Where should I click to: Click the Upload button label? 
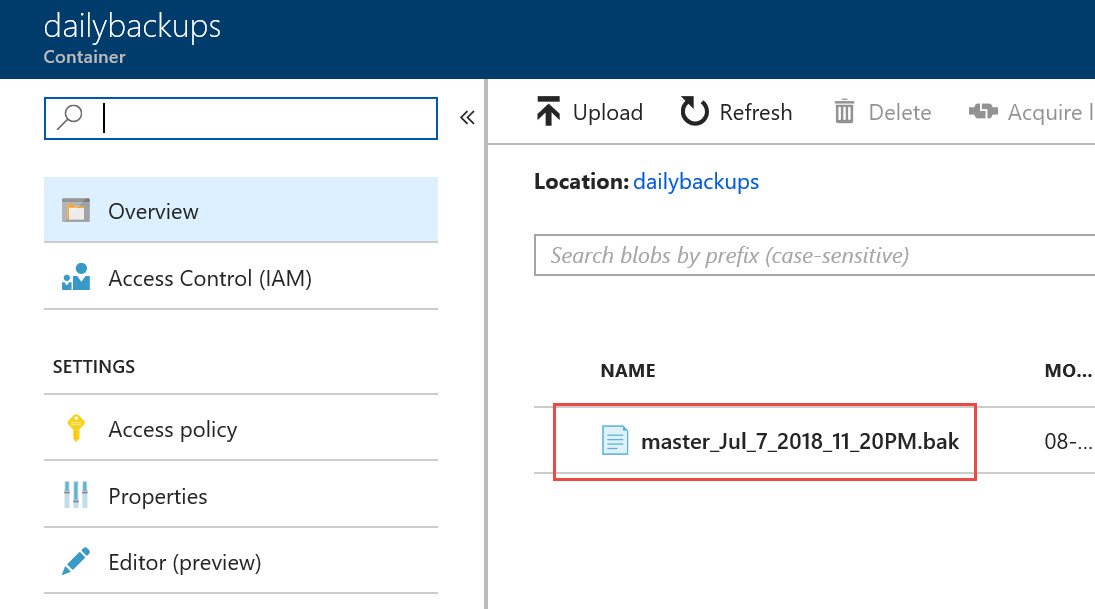tap(608, 112)
